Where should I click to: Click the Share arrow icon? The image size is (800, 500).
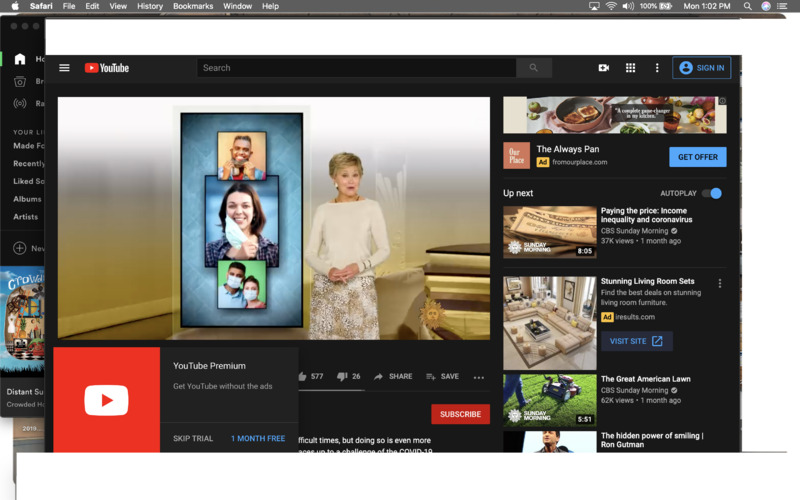coord(379,377)
